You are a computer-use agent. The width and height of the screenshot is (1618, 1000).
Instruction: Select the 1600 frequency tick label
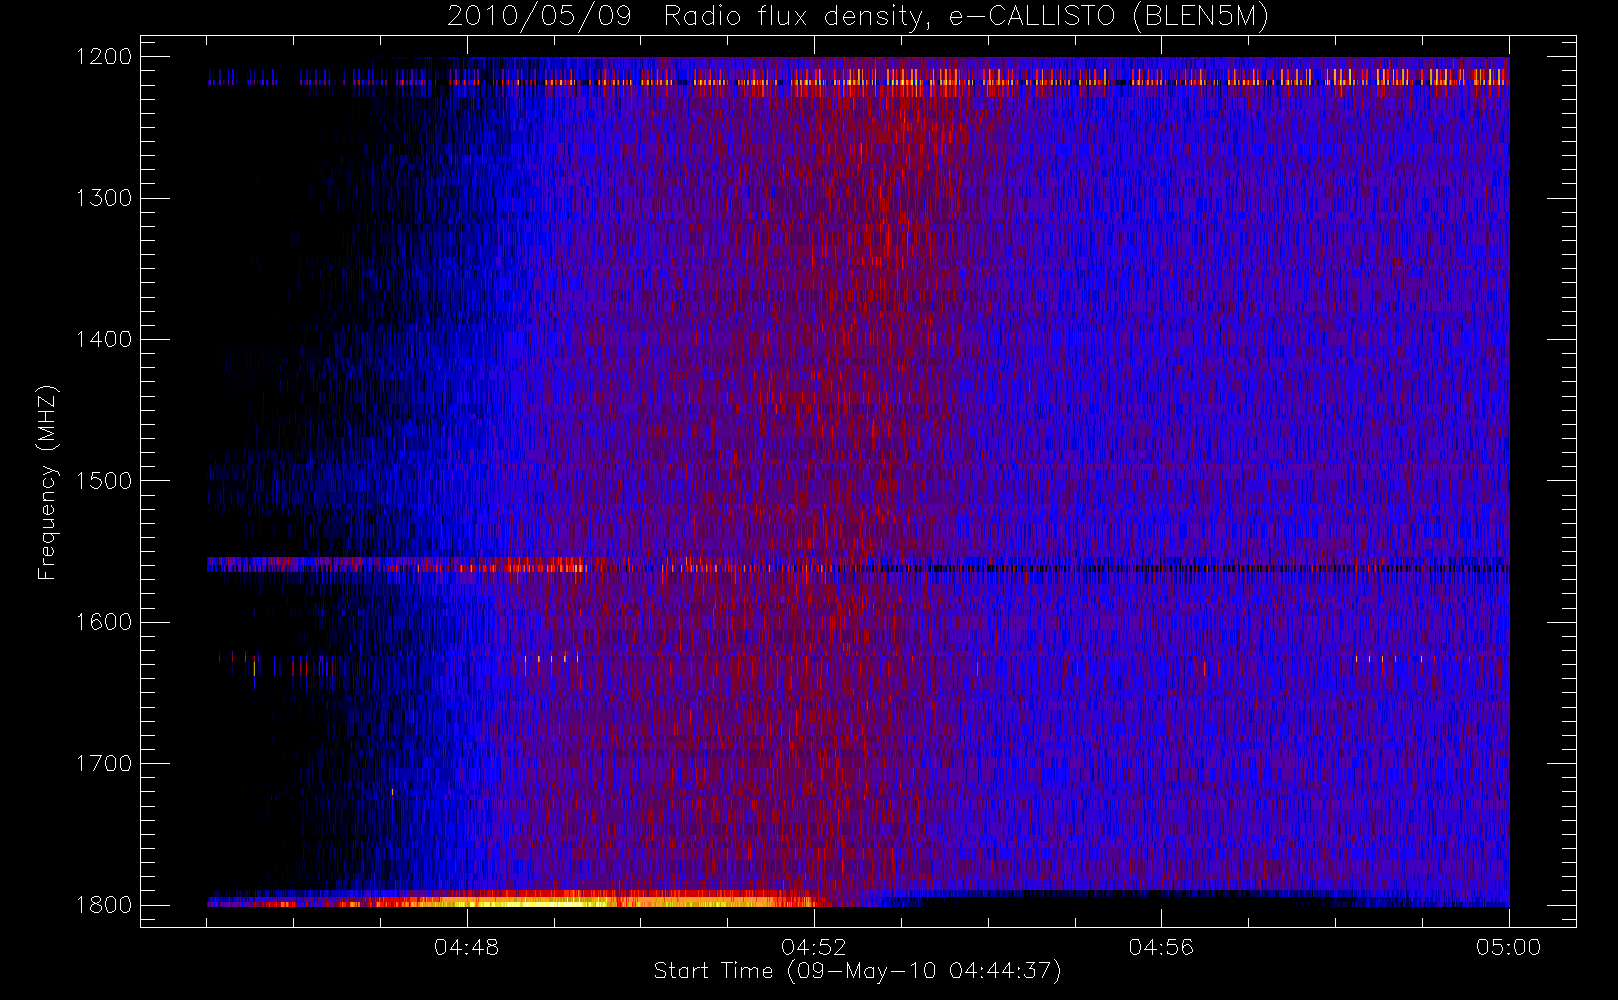[105, 622]
